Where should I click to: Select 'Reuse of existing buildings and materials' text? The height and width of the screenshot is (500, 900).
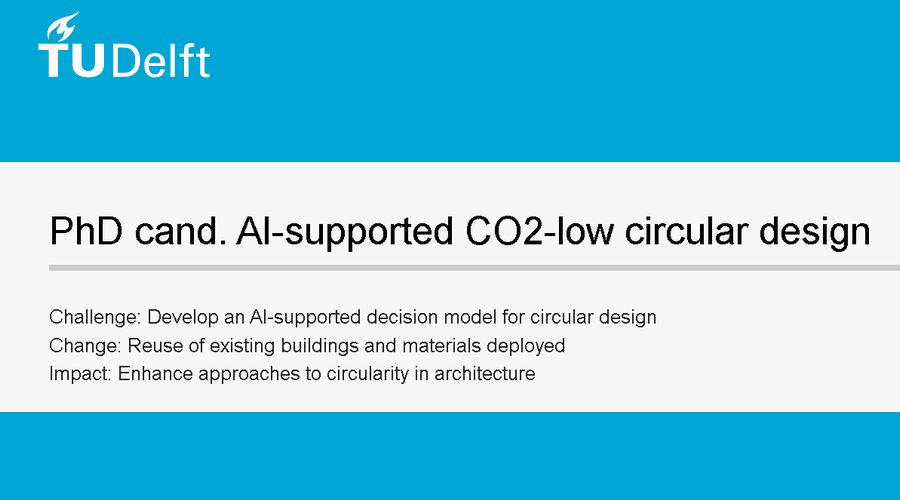pyautogui.click(x=304, y=346)
